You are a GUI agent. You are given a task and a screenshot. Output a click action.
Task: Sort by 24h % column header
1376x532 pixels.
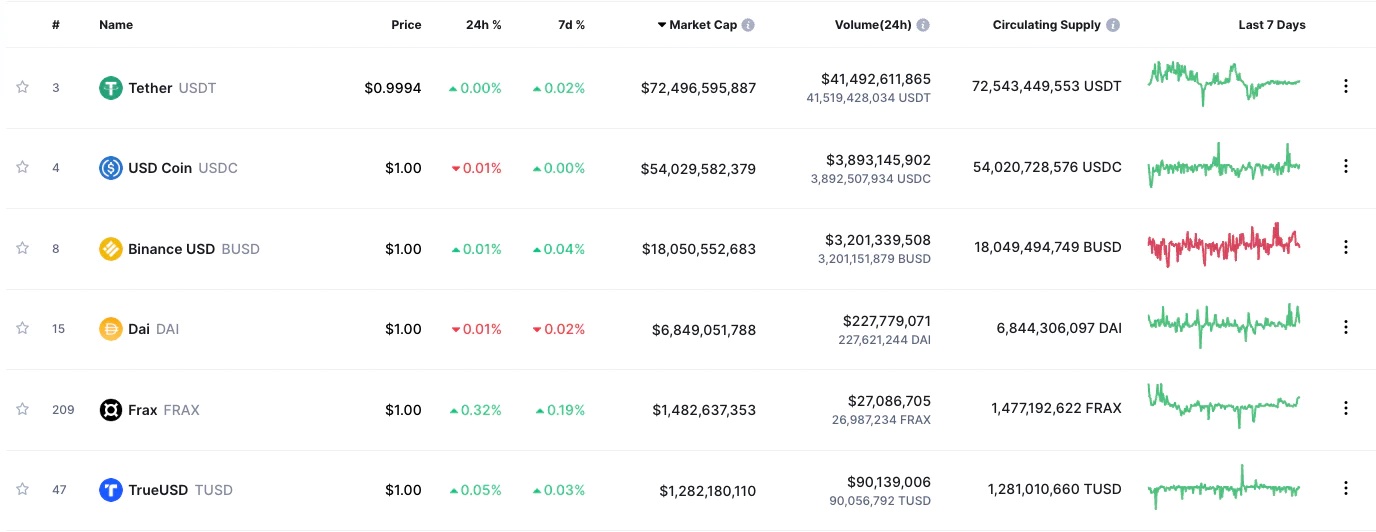point(483,25)
